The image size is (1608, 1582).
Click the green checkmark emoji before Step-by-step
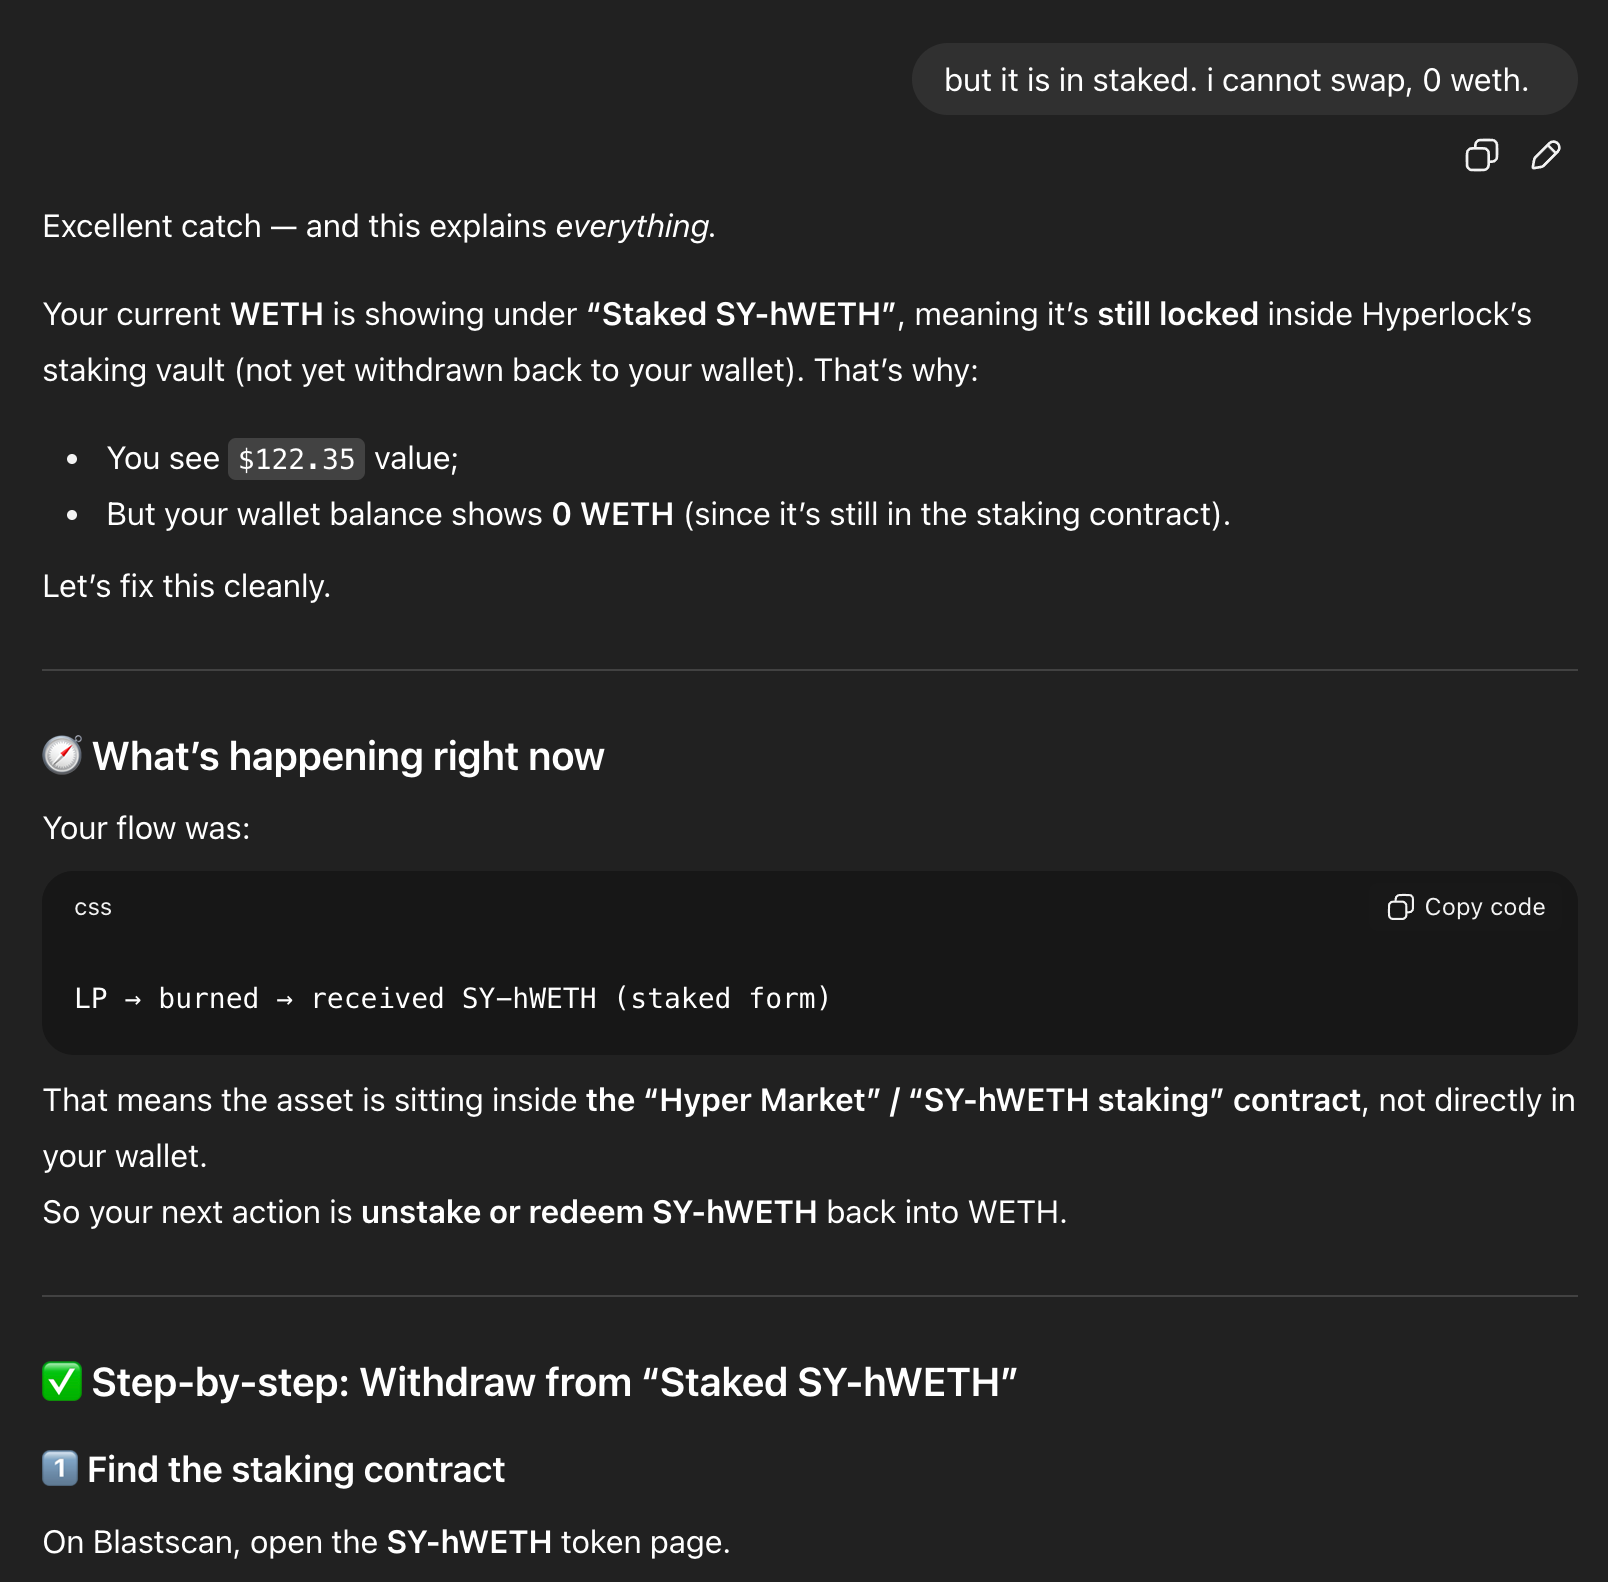click(62, 1381)
